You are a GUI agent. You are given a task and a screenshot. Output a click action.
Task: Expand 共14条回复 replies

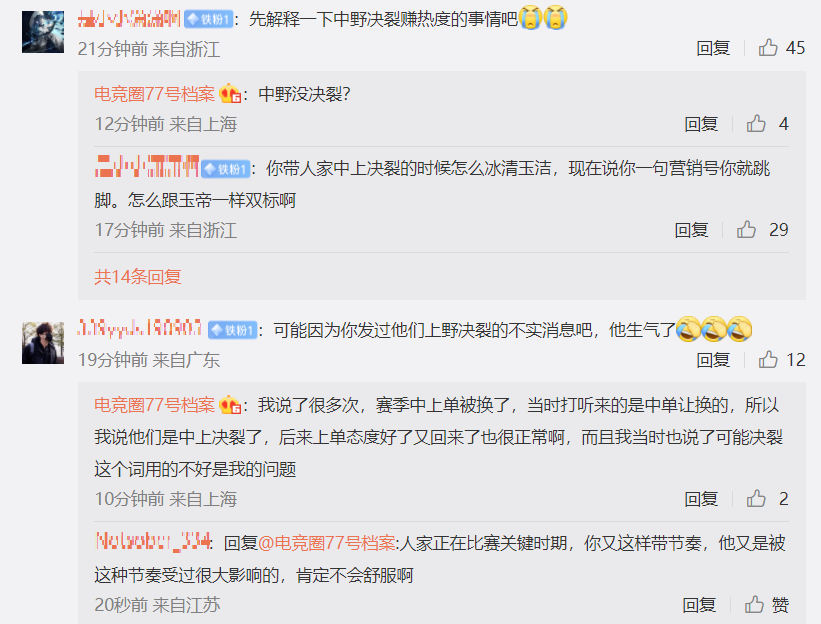click(x=138, y=276)
